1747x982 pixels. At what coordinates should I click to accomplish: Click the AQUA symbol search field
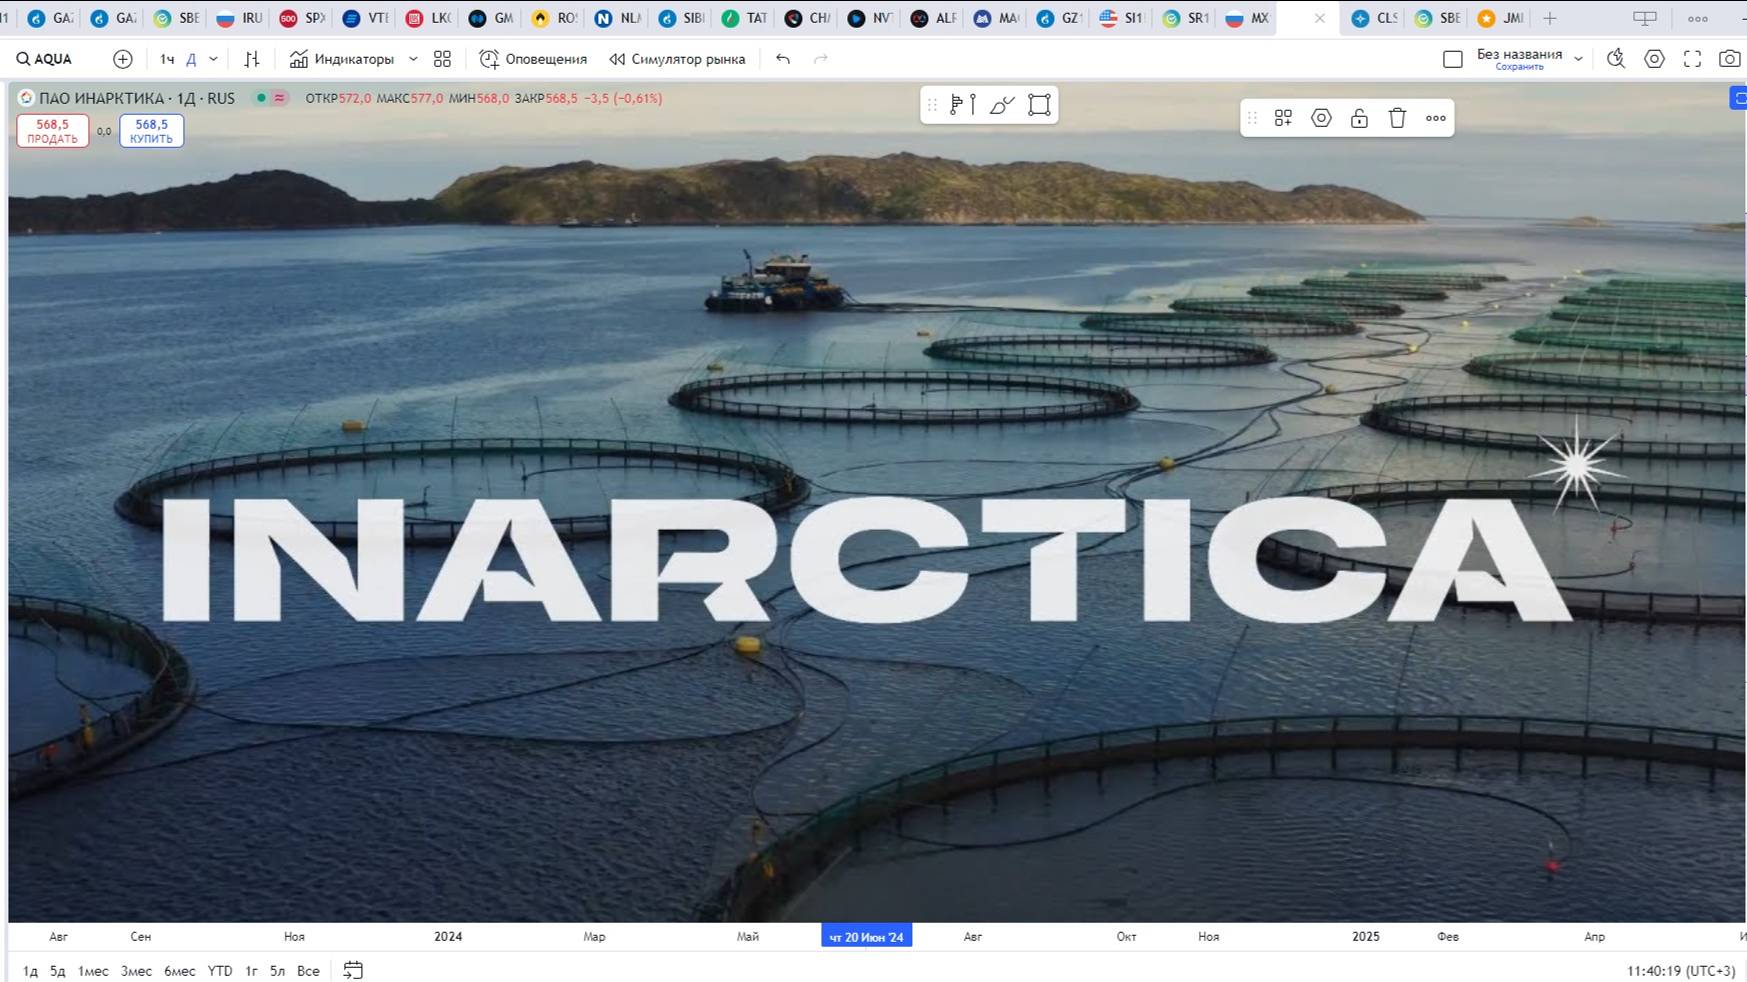45,59
